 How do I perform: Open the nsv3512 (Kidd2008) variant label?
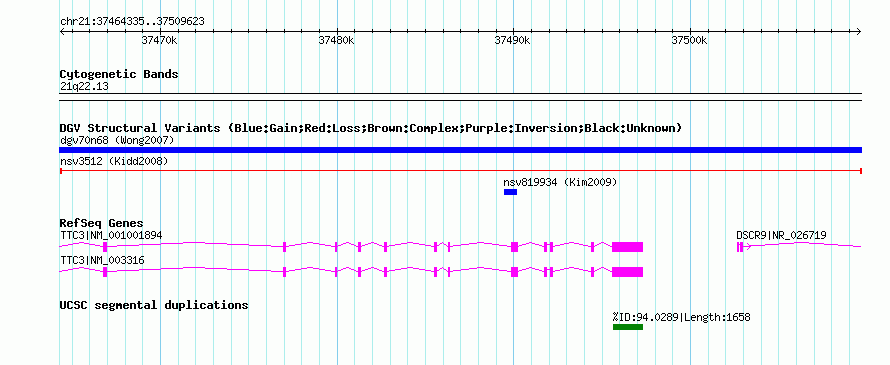(x=114, y=162)
